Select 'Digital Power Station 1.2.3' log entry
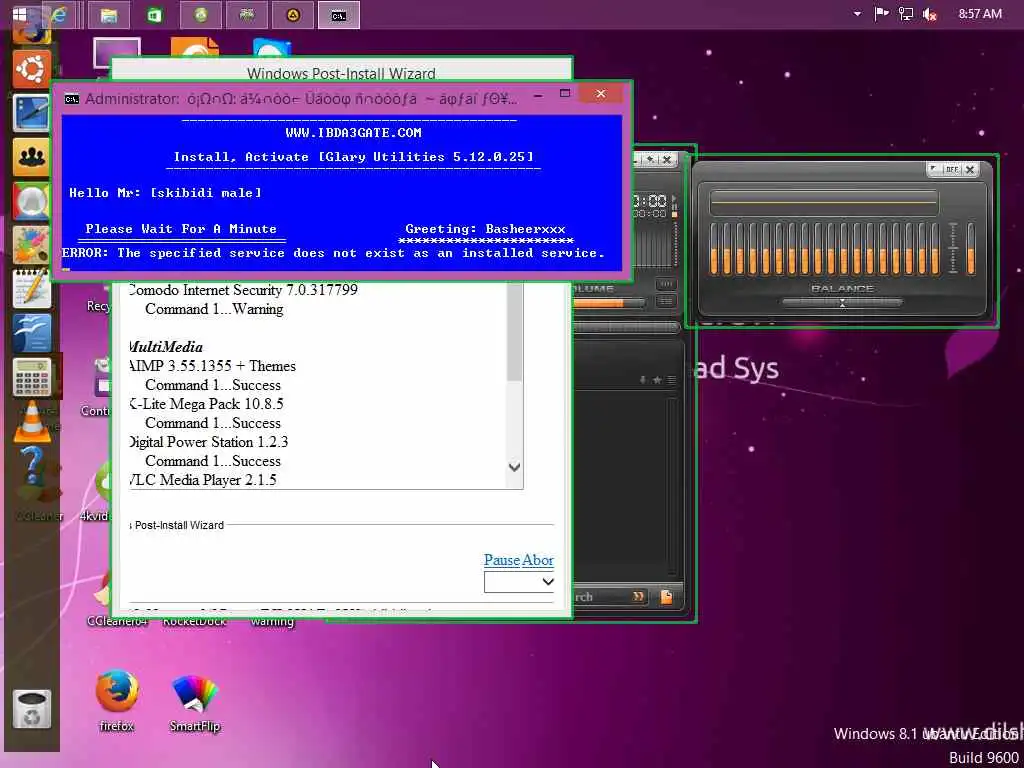Image resolution: width=1024 pixels, height=768 pixels. click(x=208, y=442)
